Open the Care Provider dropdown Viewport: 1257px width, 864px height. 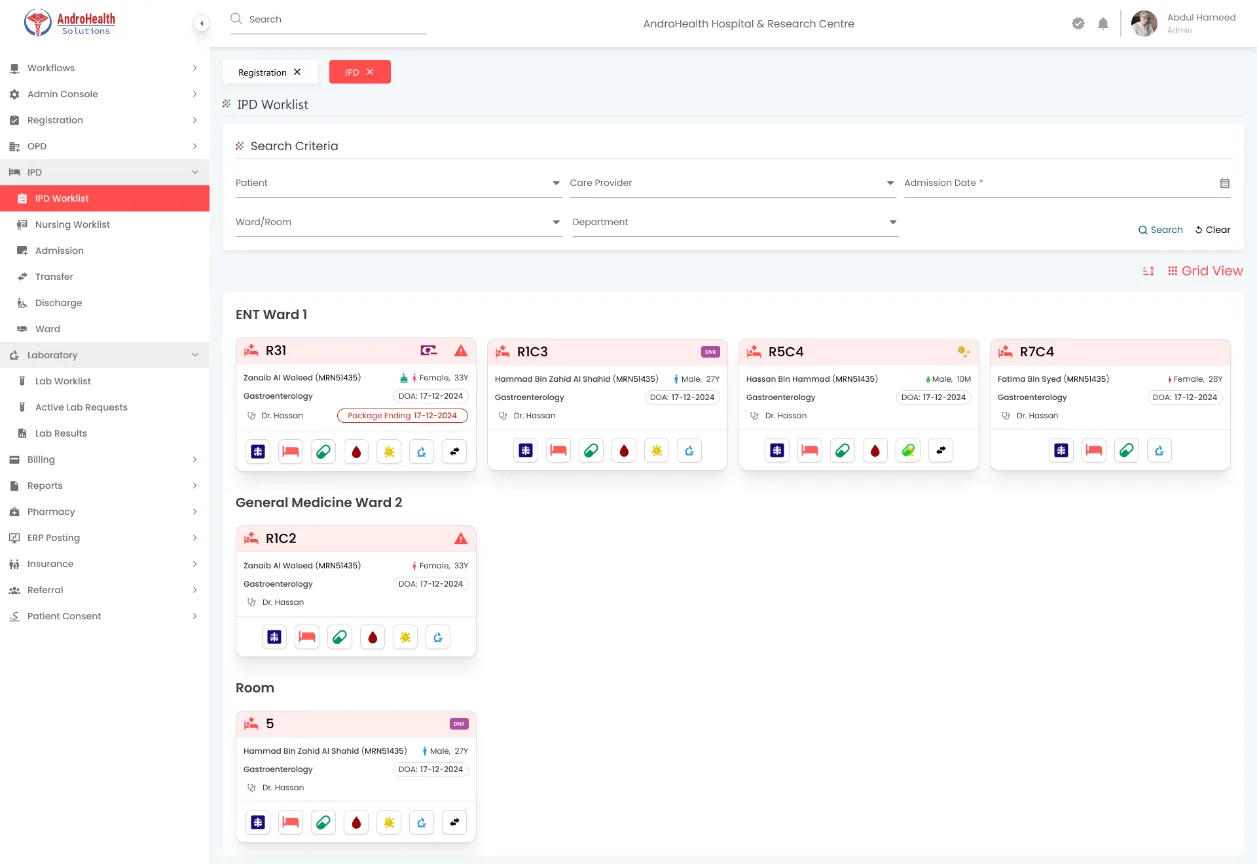[x=732, y=184]
